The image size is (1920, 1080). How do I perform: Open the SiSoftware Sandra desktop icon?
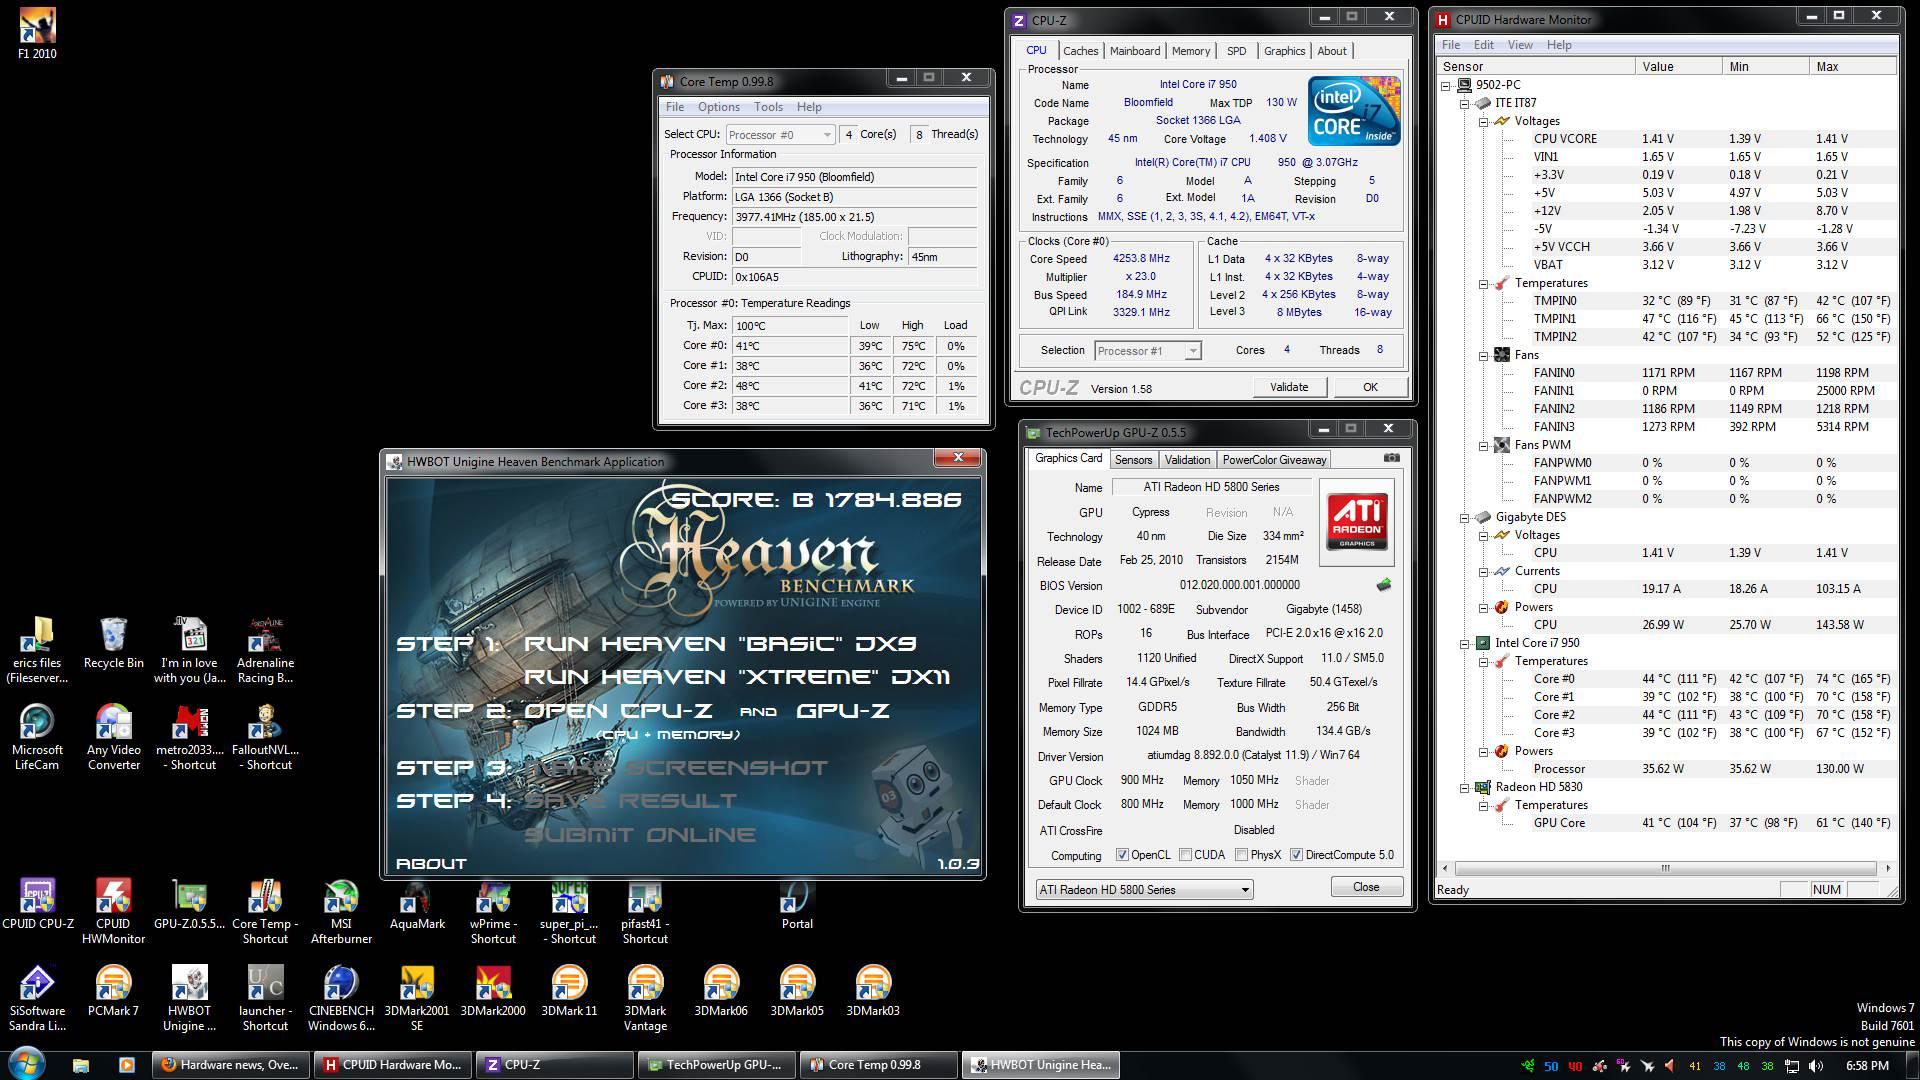[x=37, y=998]
